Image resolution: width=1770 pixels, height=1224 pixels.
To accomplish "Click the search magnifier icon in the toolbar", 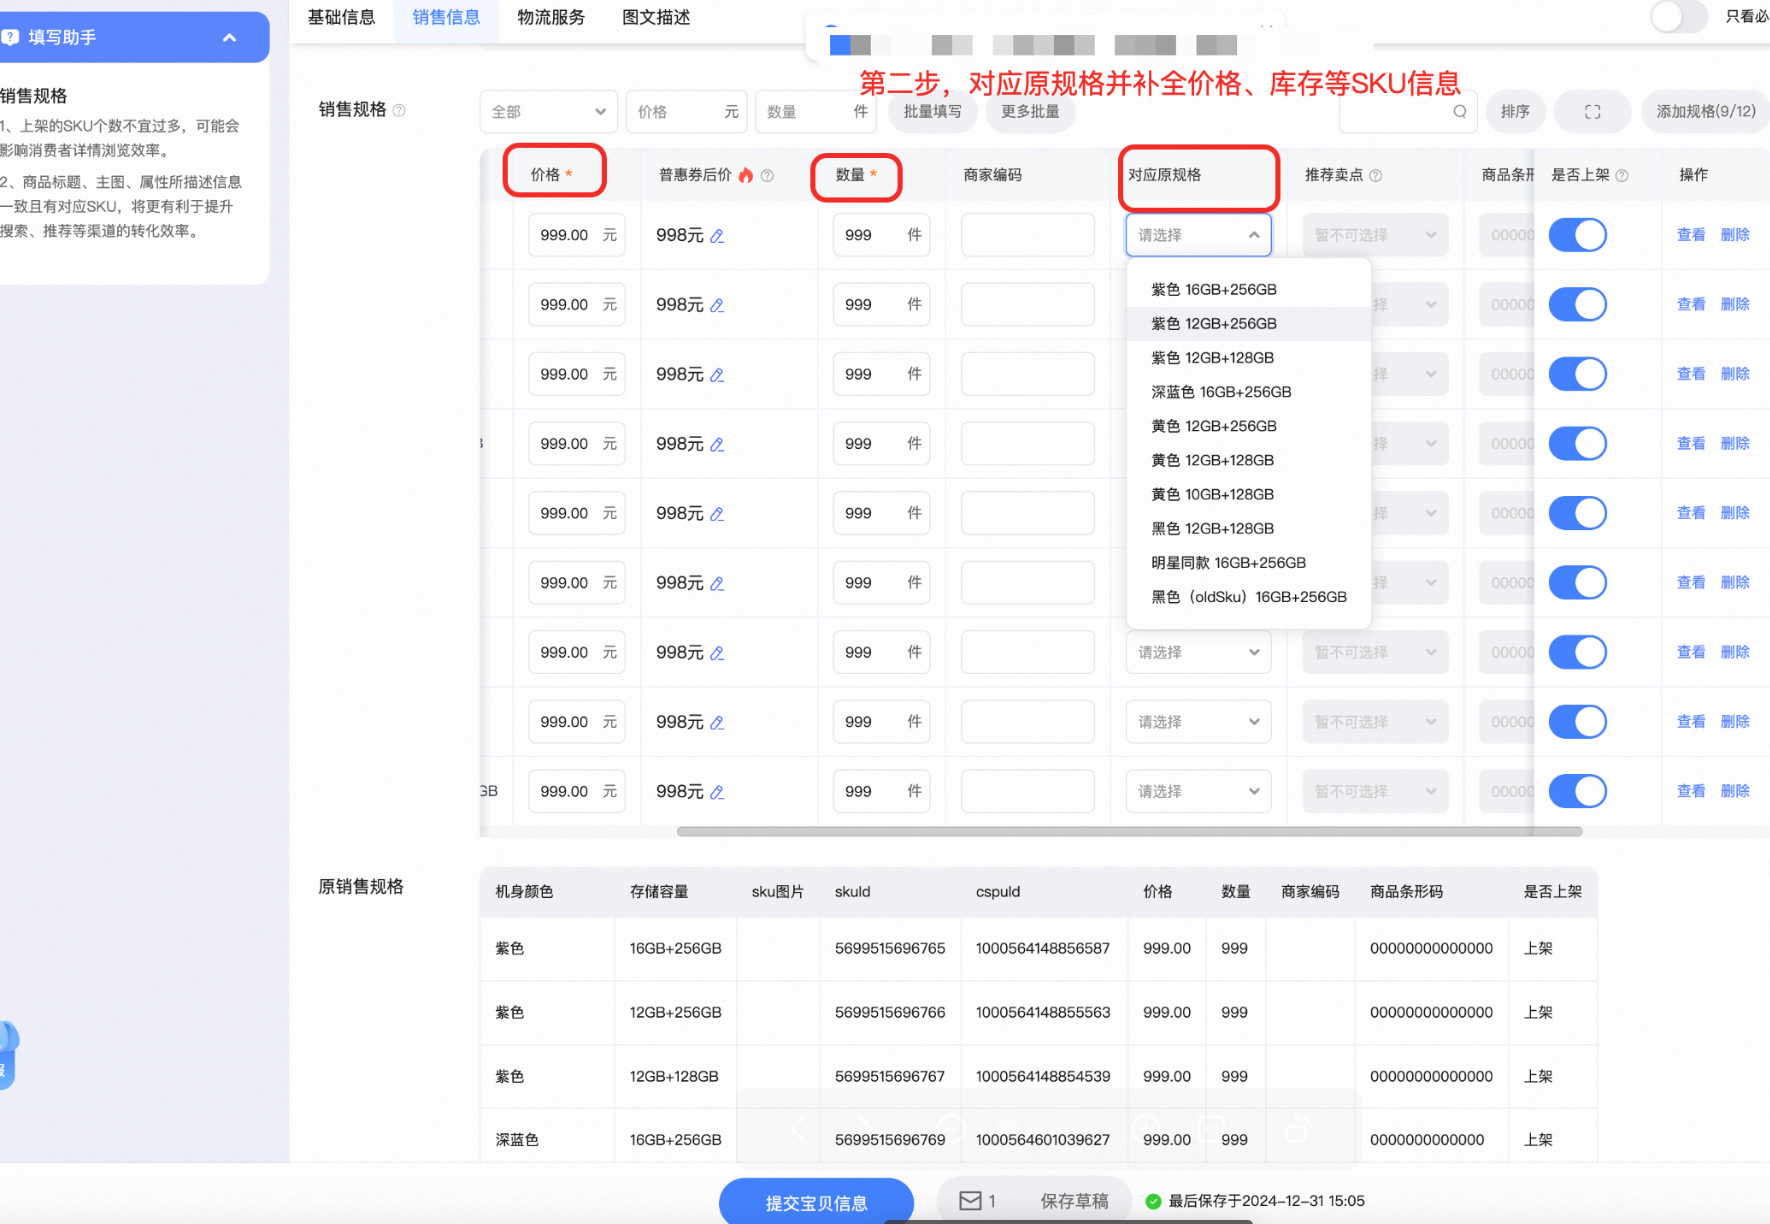I will (x=1460, y=112).
